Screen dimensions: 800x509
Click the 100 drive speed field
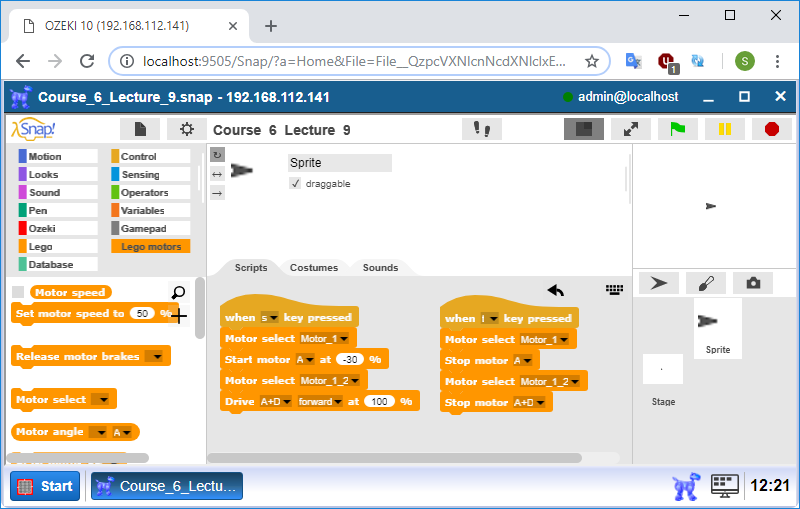click(379, 401)
